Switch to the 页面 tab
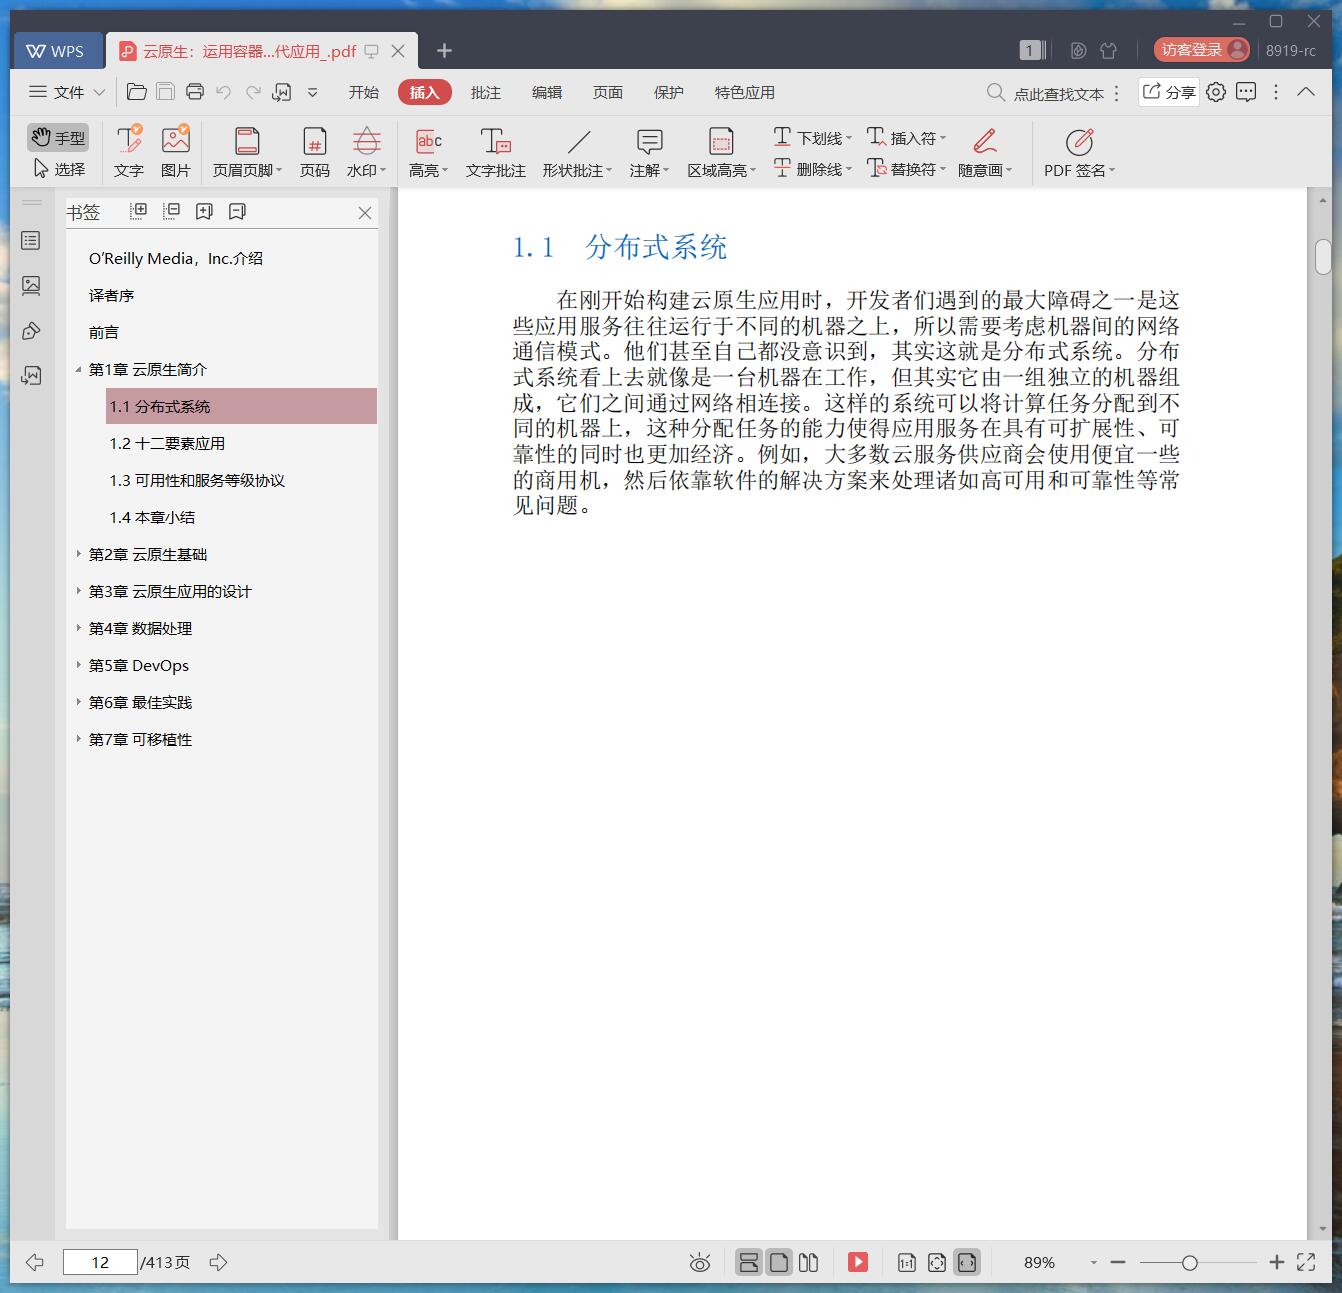The width and height of the screenshot is (1342, 1293). 608,92
